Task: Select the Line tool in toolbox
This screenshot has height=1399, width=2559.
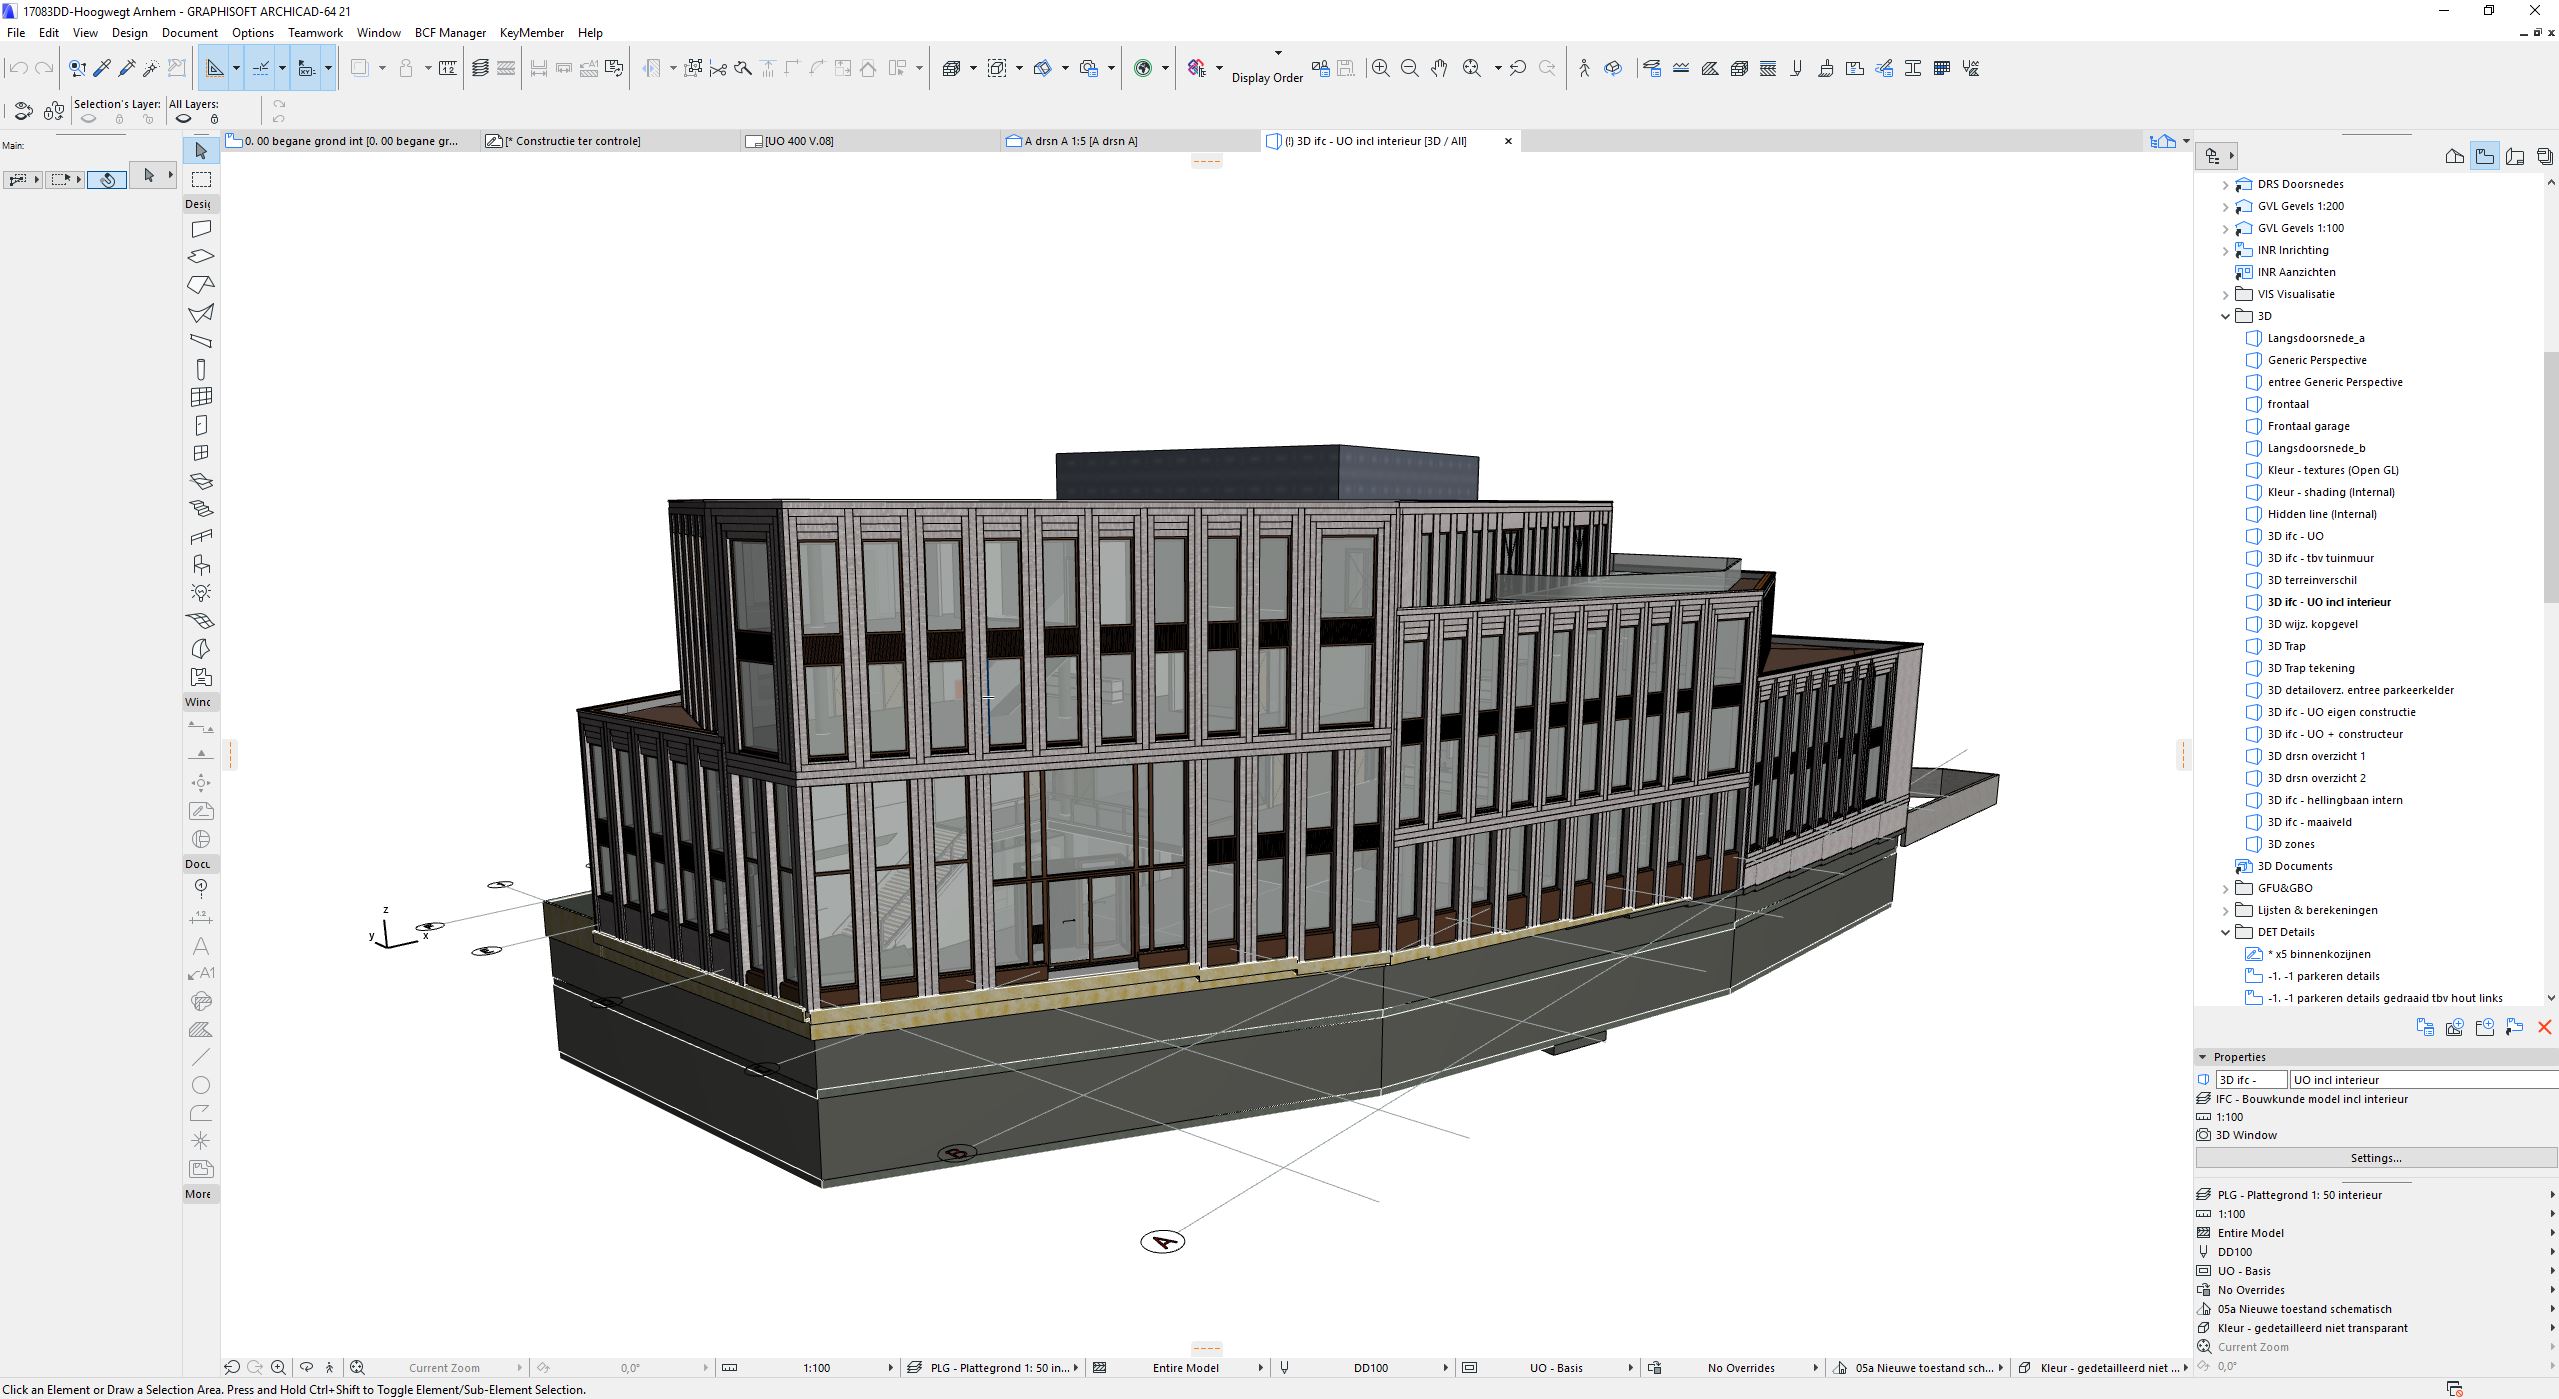Action: click(201, 1057)
